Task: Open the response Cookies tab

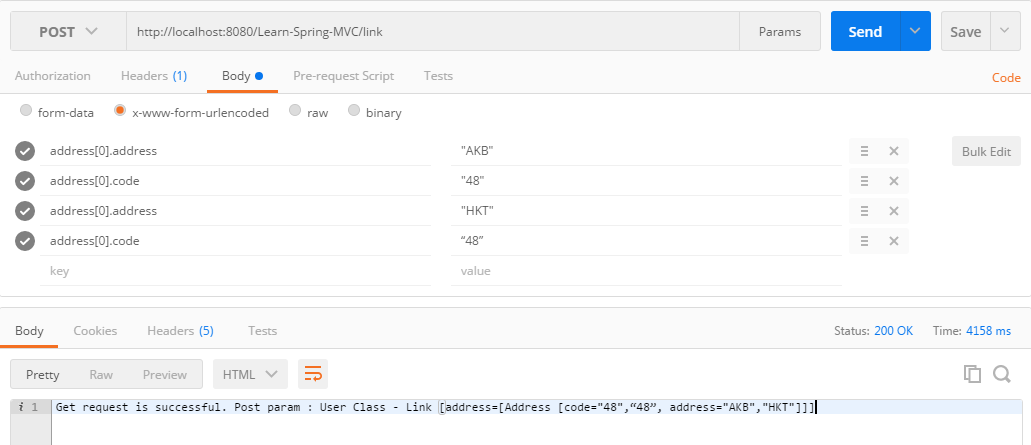Action: [95, 330]
